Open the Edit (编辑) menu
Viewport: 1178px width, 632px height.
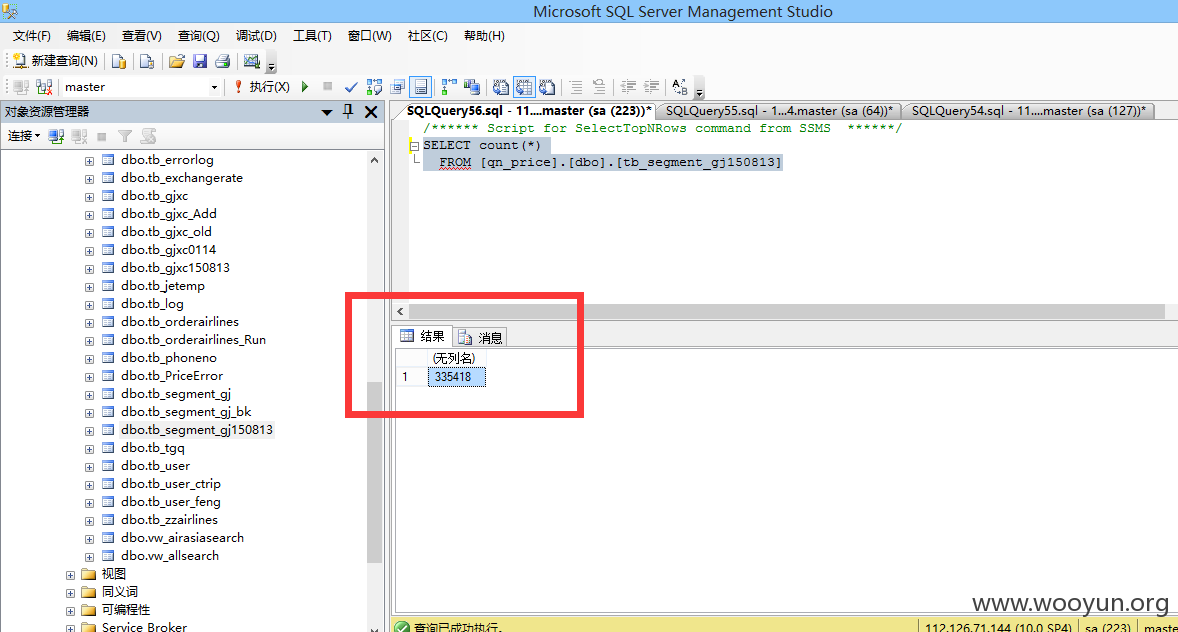(86, 36)
